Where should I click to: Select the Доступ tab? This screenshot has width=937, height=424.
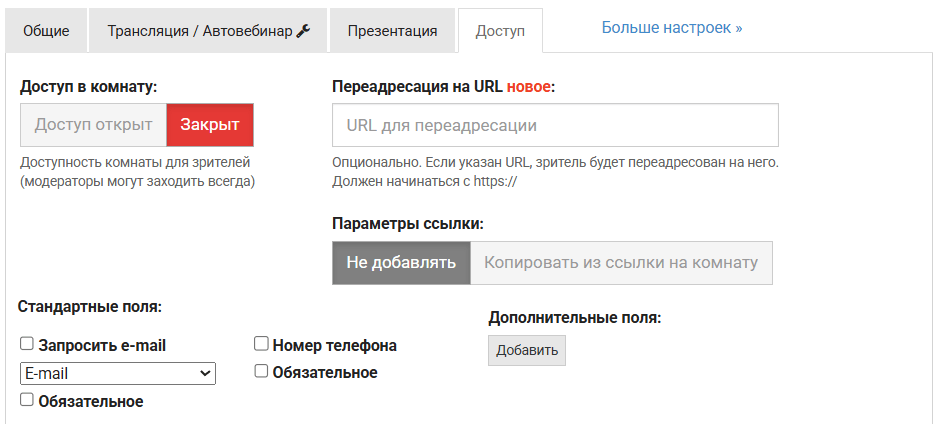click(500, 30)
